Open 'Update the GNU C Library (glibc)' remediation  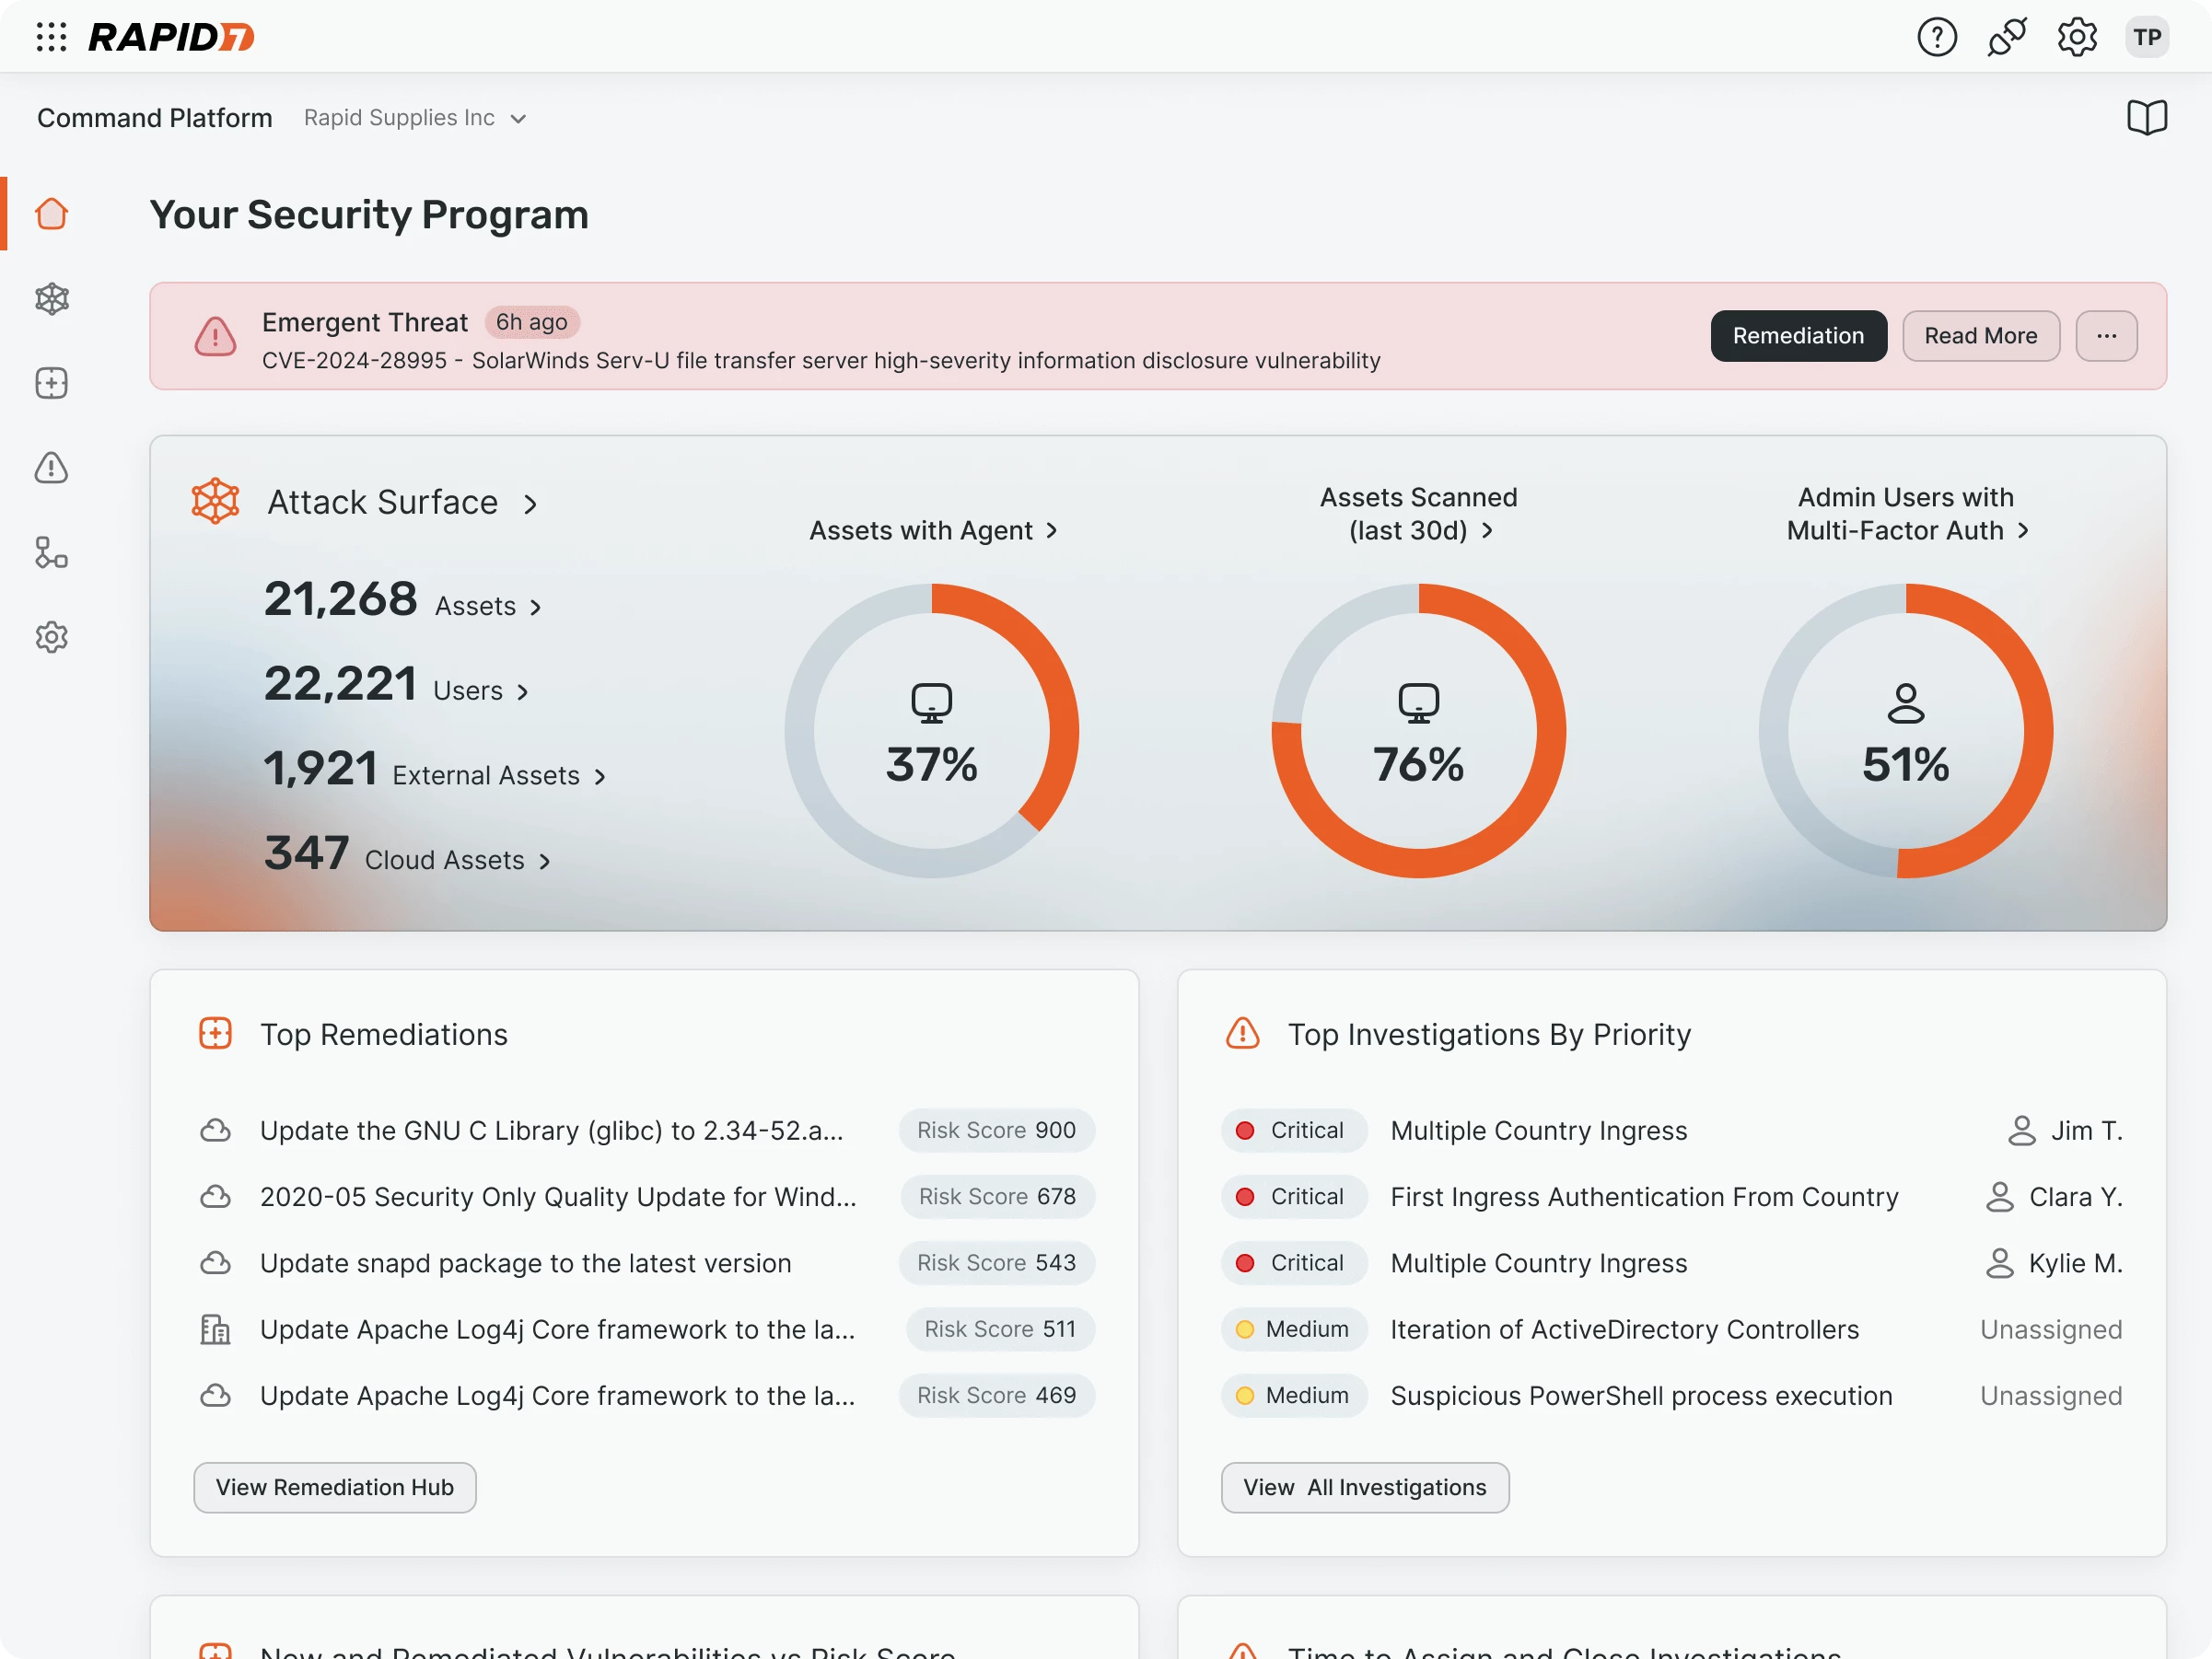tap(551, 1130)
